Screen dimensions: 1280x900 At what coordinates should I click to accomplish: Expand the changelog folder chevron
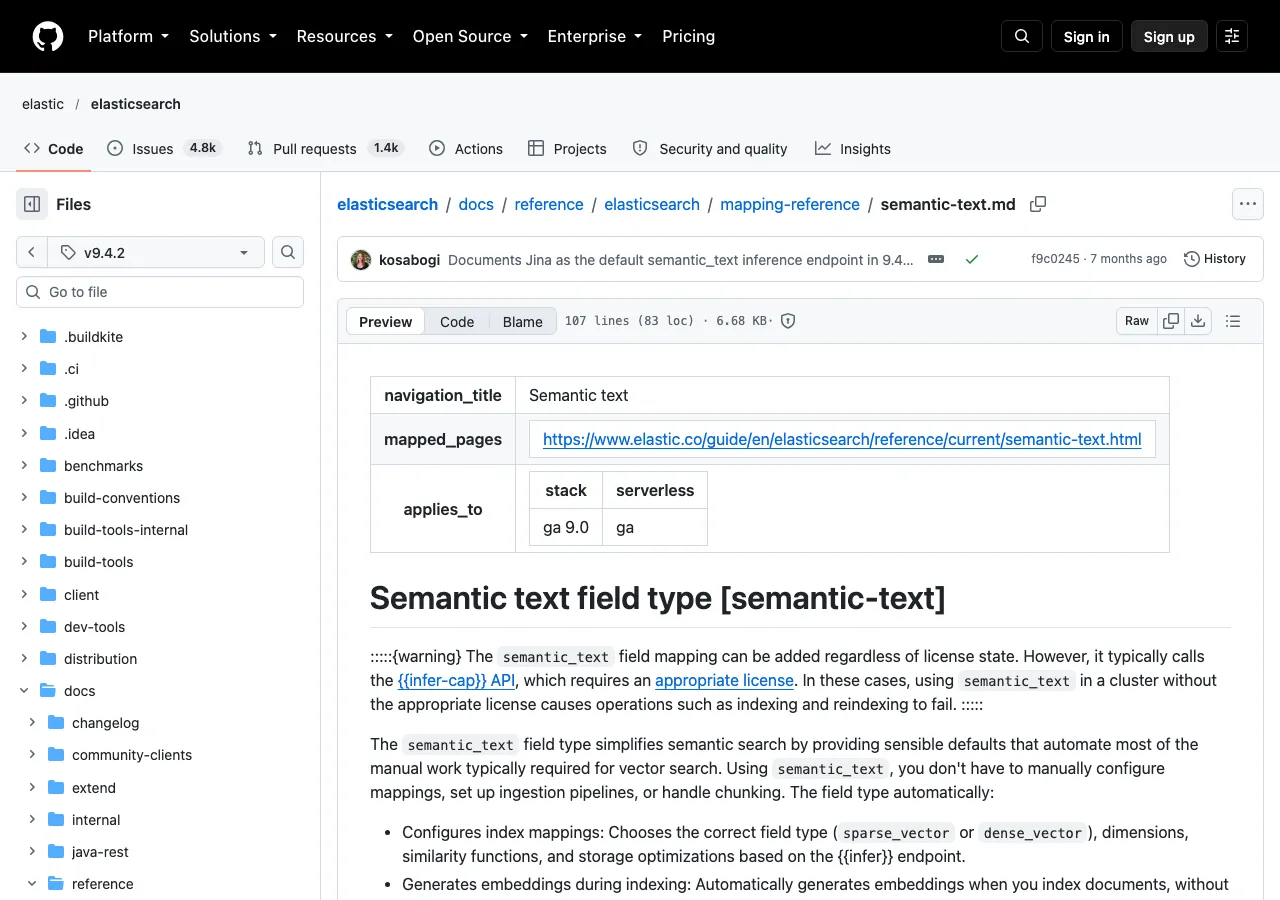(32, 723)
